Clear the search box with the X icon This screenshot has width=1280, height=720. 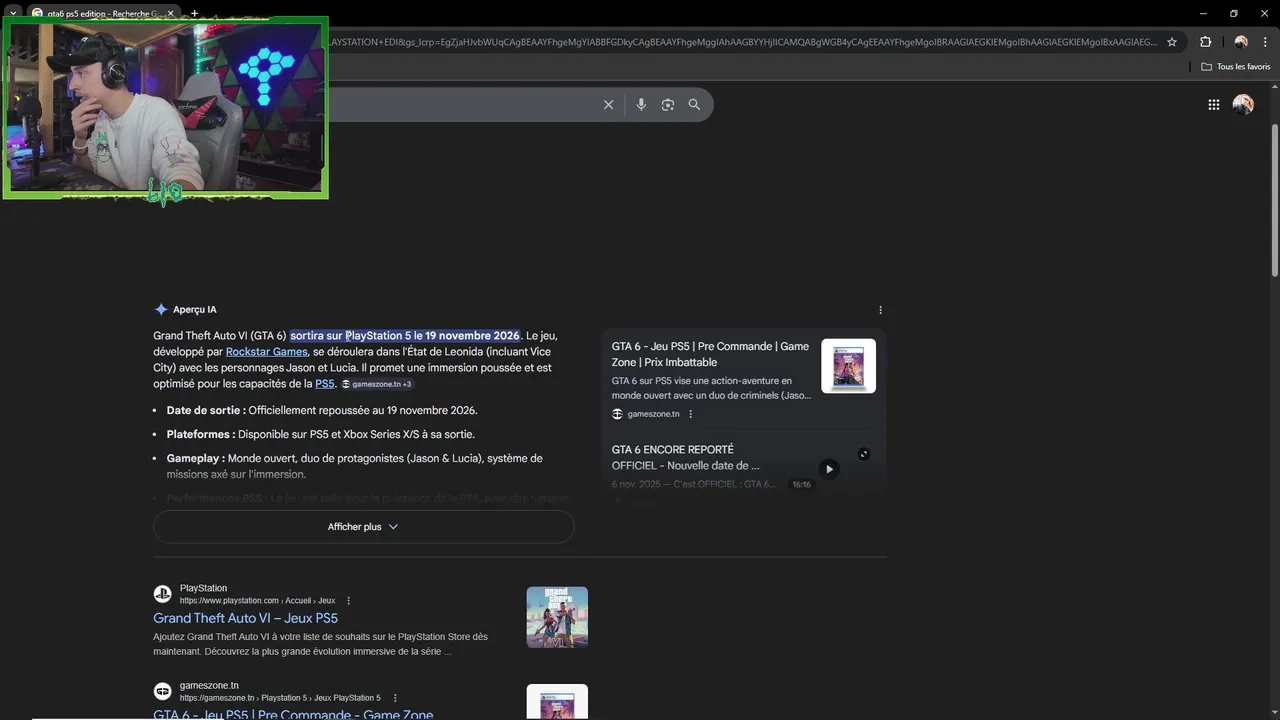tap(608, 105)
